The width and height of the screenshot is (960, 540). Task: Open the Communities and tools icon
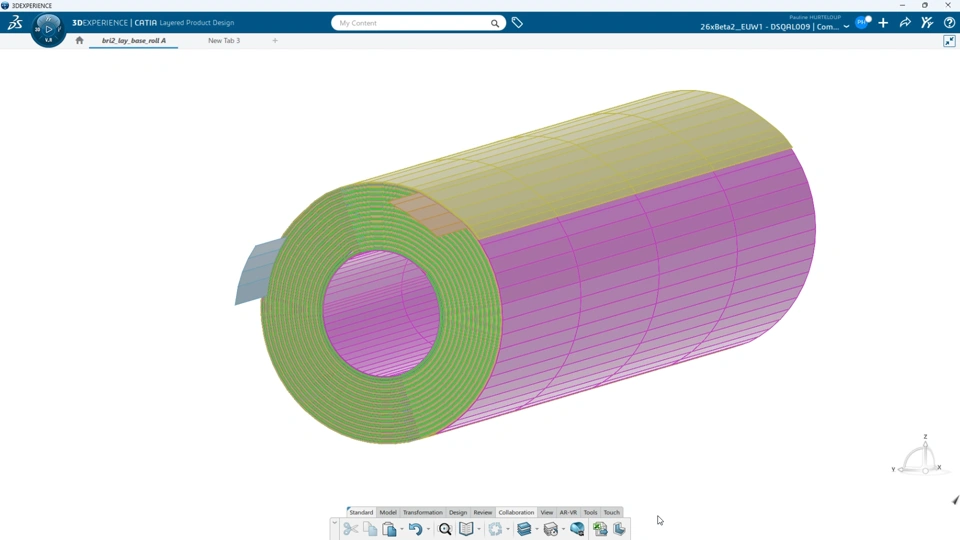tap(927, 23)
